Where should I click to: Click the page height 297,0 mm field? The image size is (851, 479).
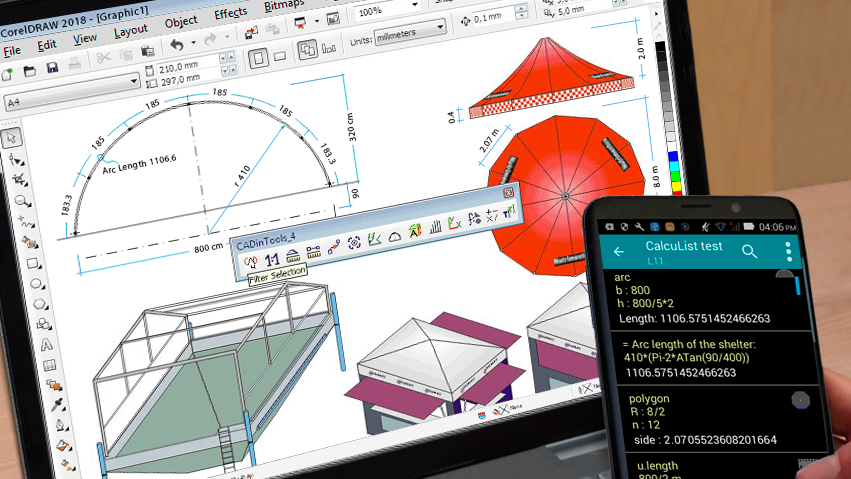pos(188,78)
